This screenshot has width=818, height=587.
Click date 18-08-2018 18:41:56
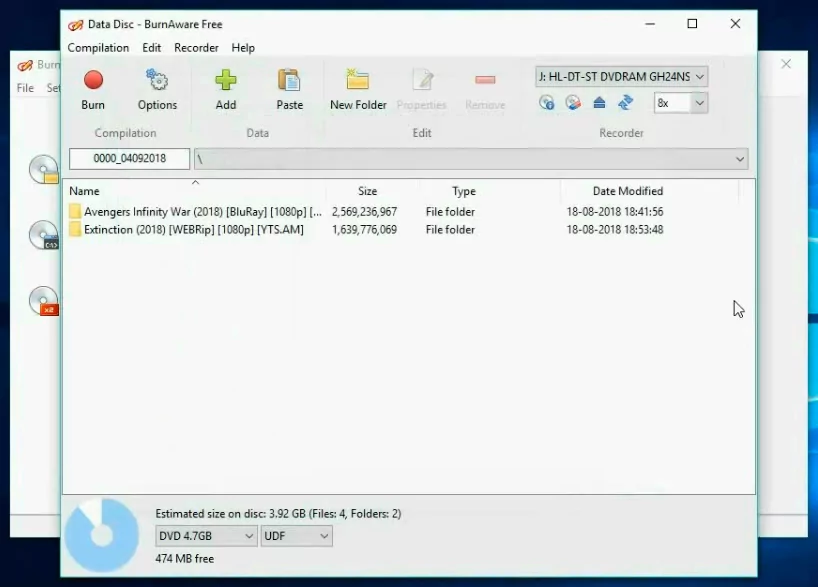click(x=615, y=211)
